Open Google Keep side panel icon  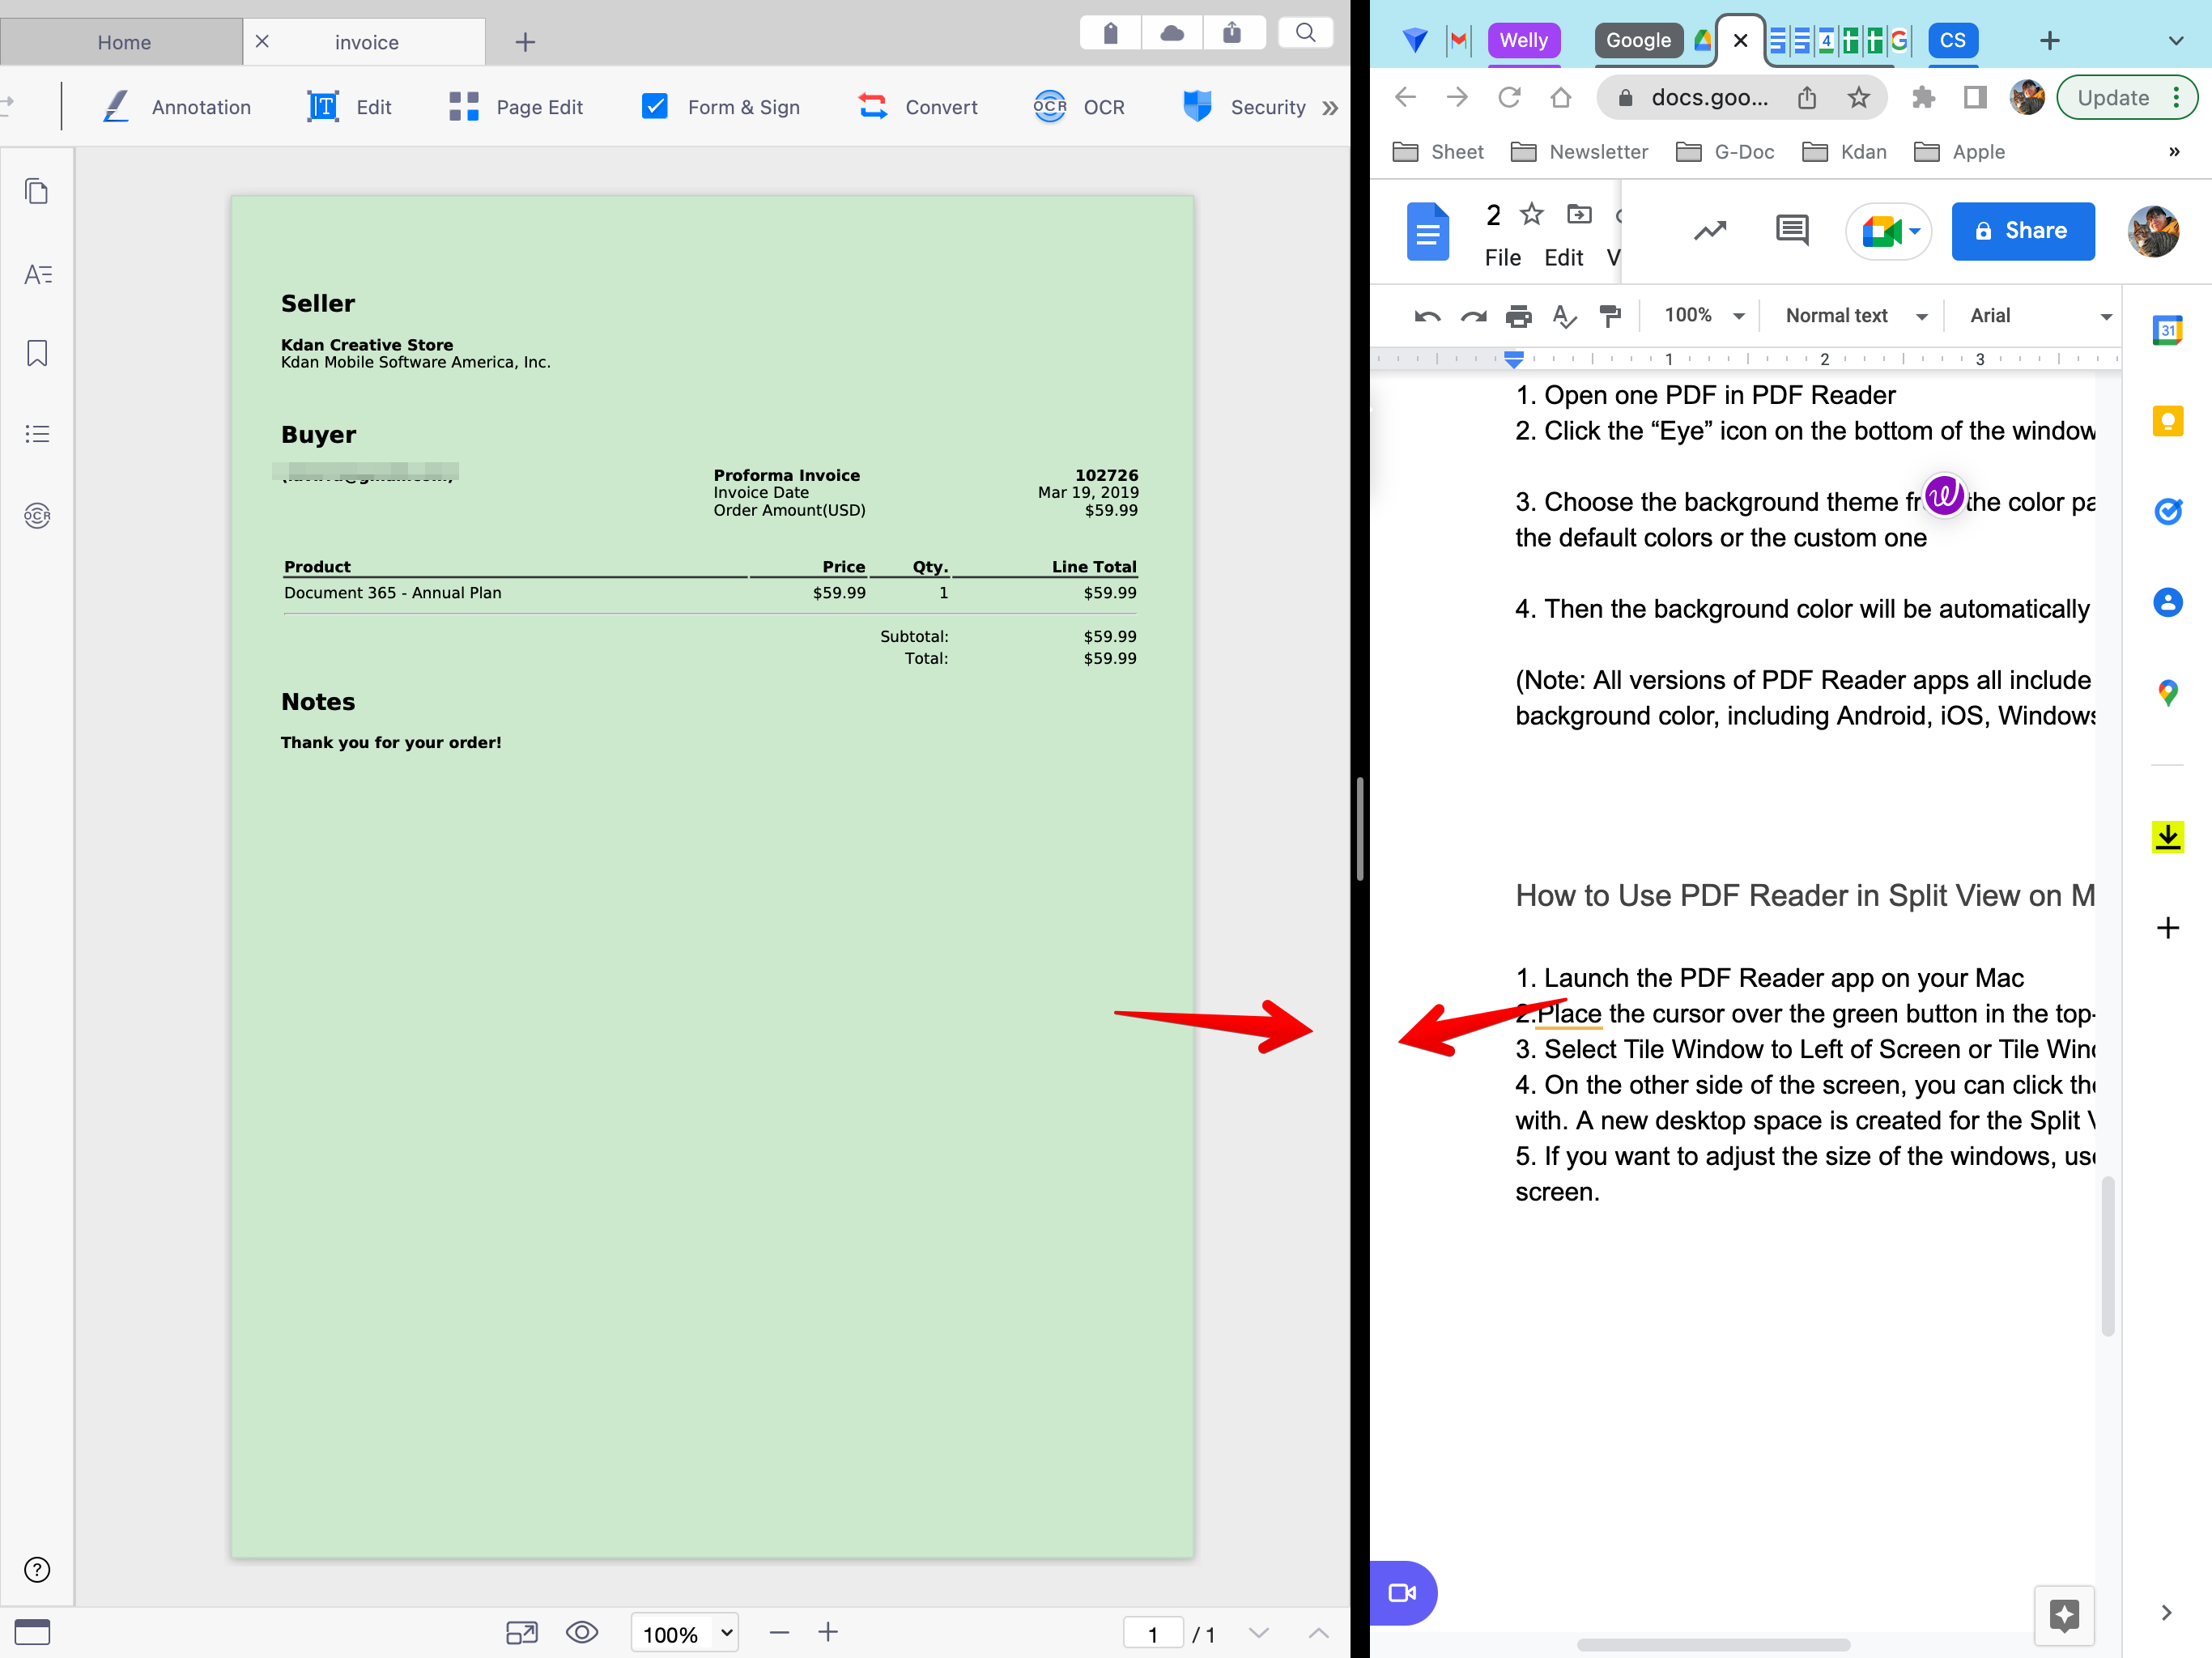click(2167, 421)
